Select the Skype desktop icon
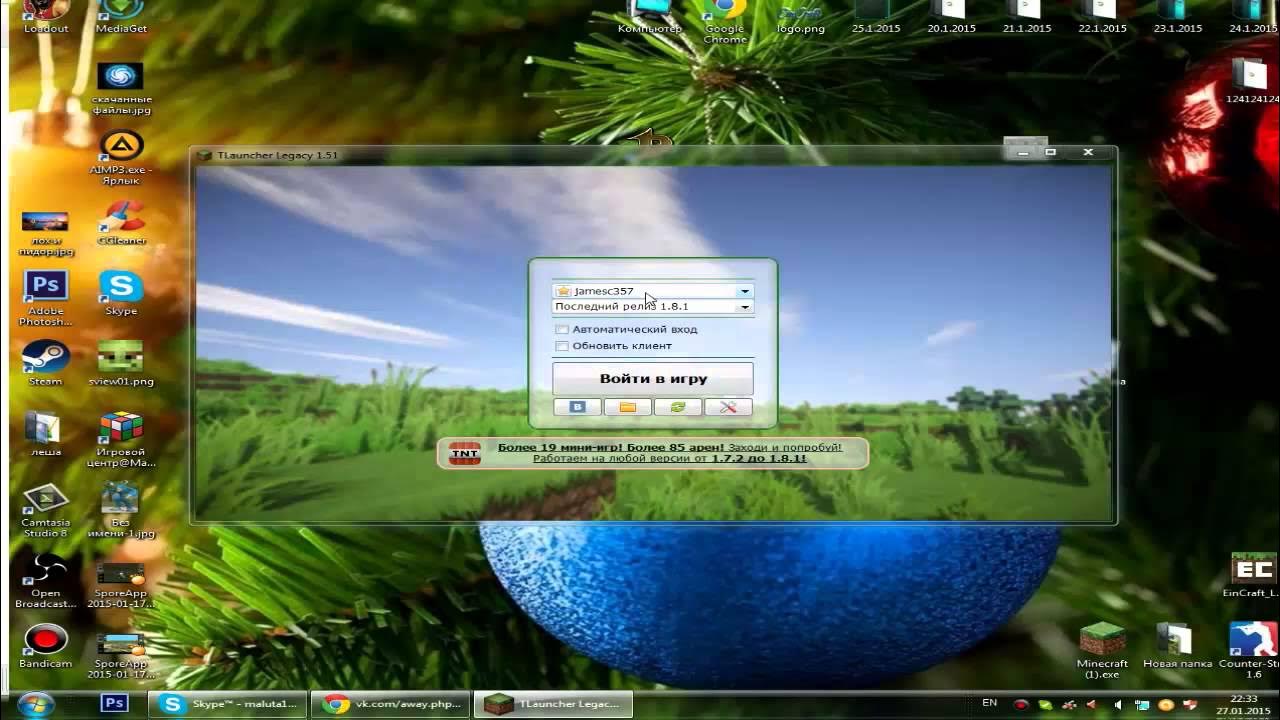The width and height of the screenshot is (1280, 720). click(121, 293)
